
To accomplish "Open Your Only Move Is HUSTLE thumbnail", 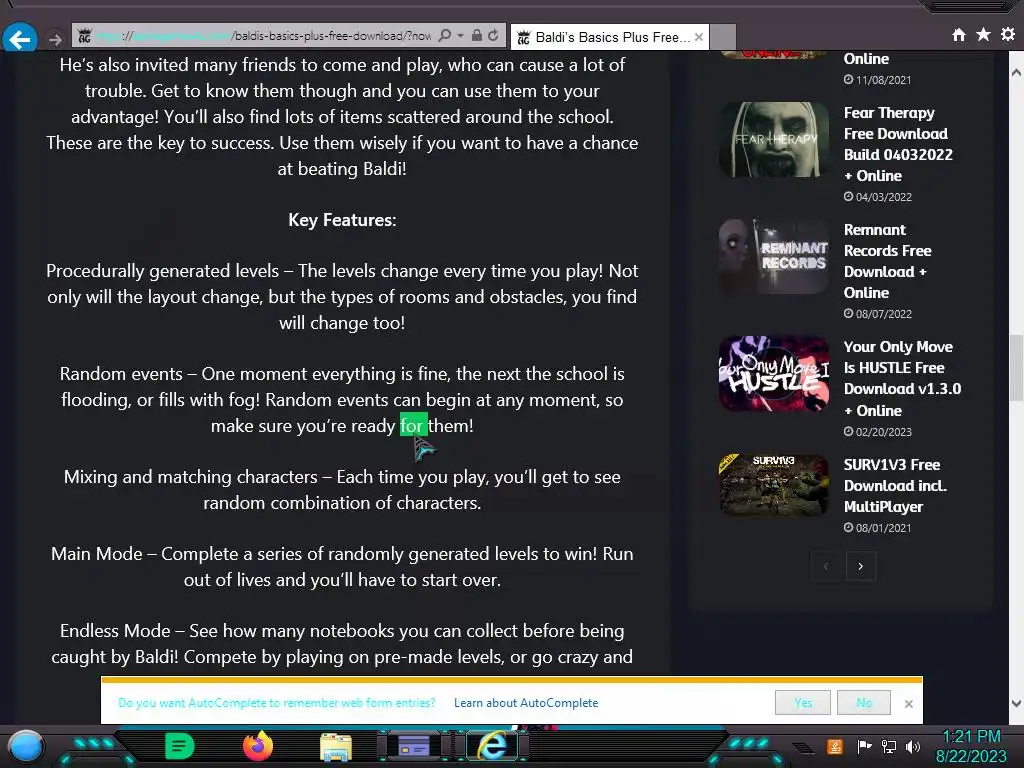I will tap(774, 374).
